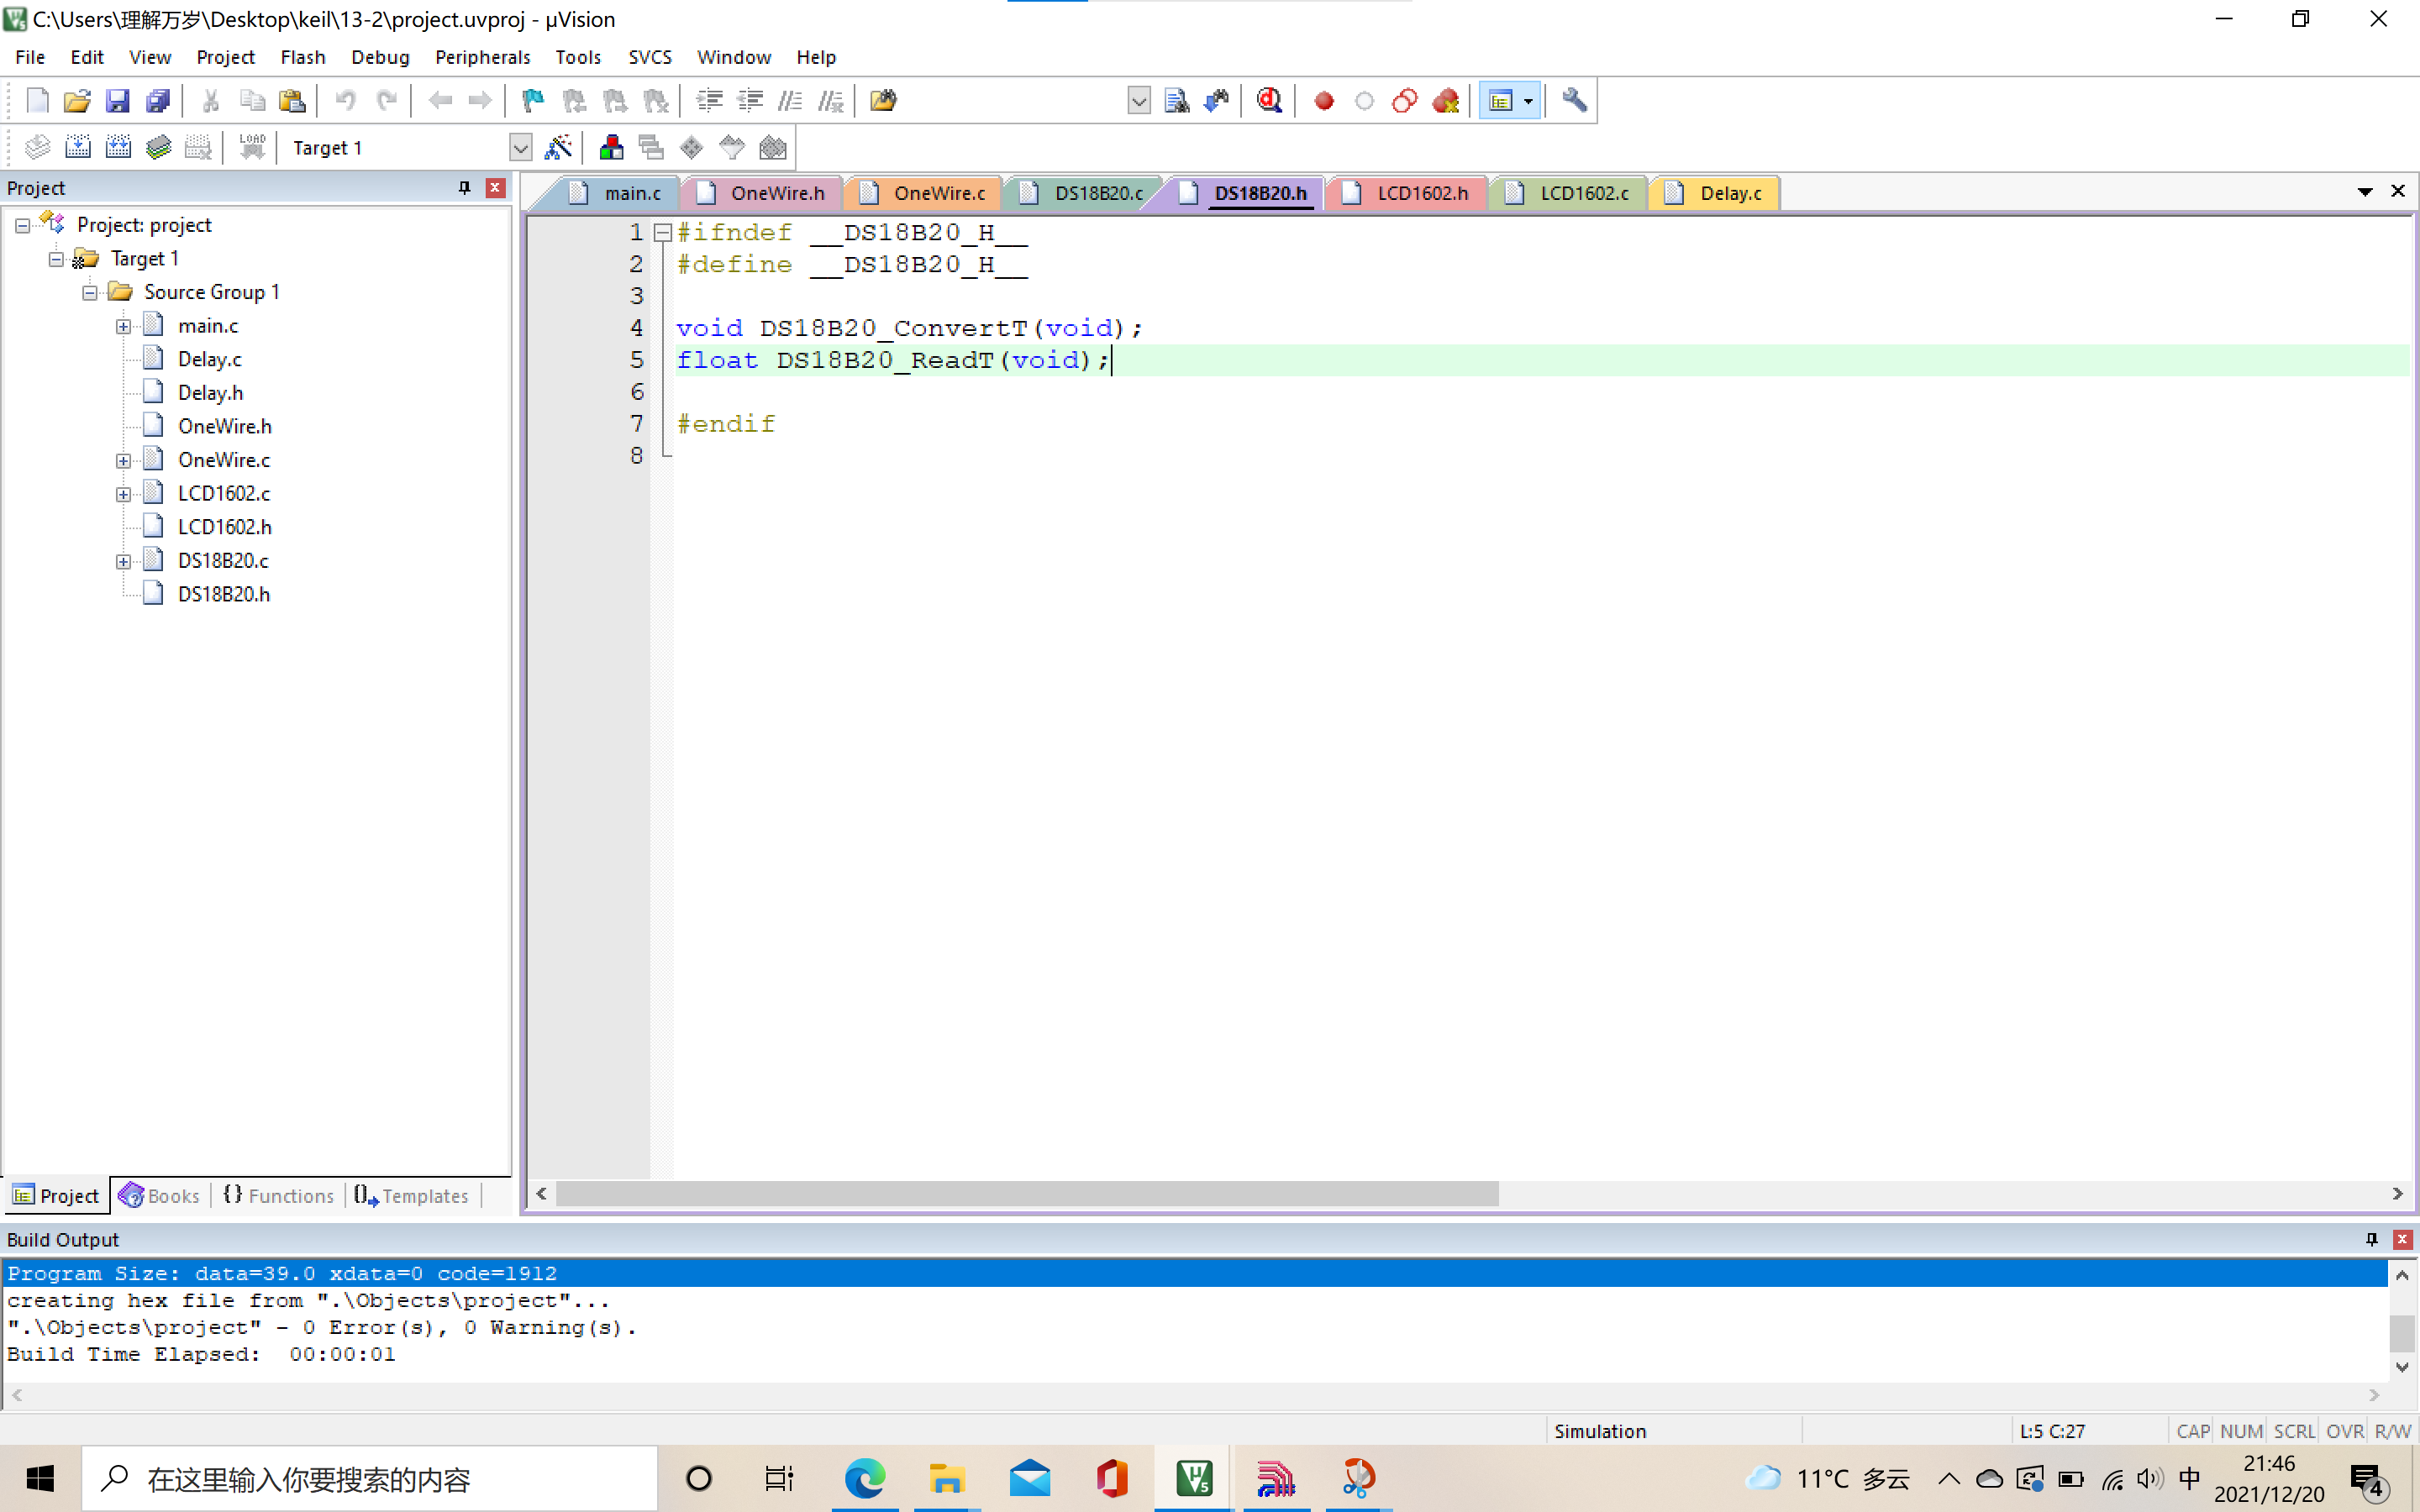Click the Open file icon
Screen dimensions: 2420x1512
[x=77, y=100]
